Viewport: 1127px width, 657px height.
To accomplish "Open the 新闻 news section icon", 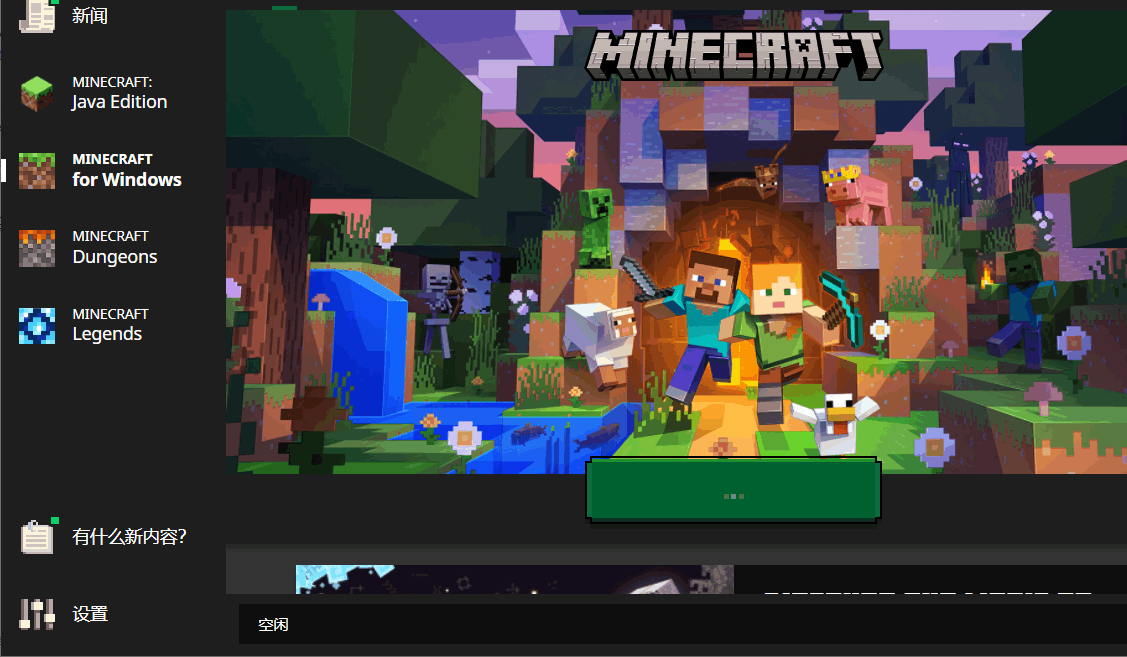I will 37,15.
